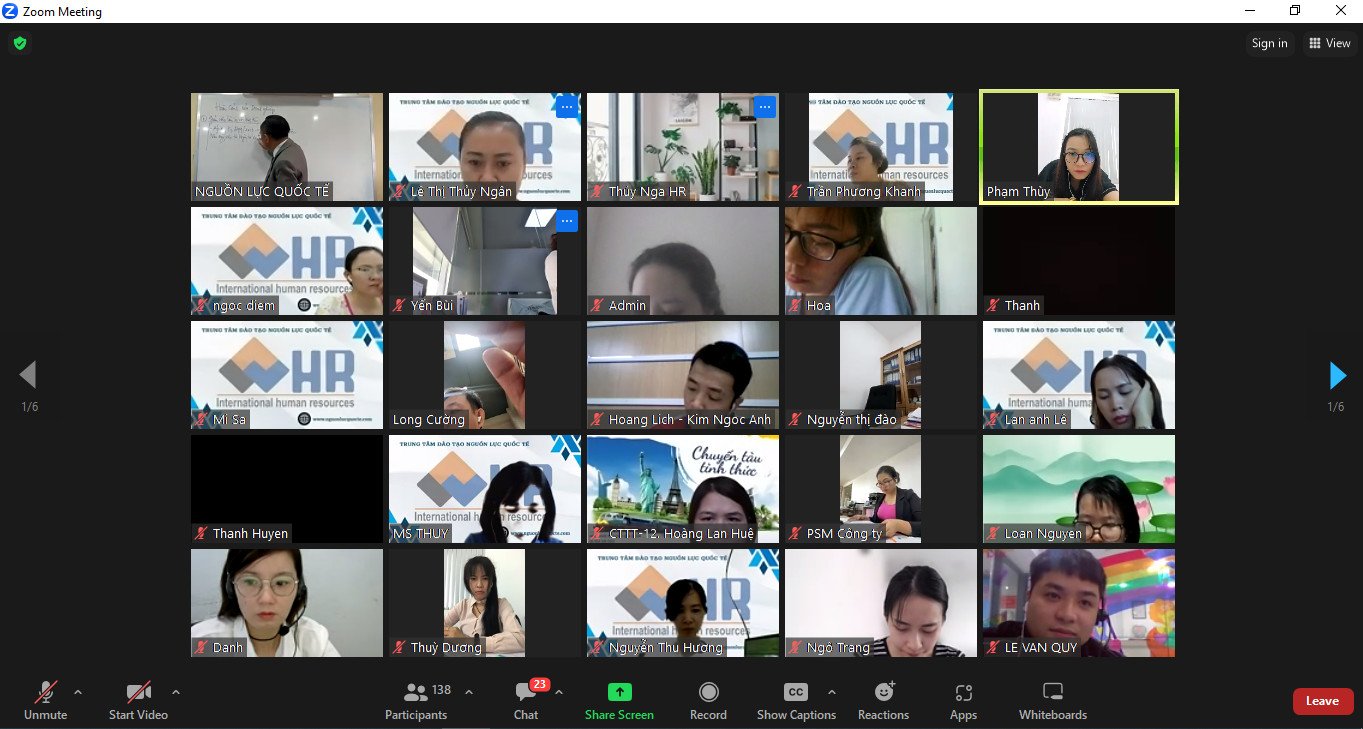Expand video options arrow next to Start Video
Image resolution: width=1363 pixels, height=729 pixels.
tap(176, 692)
